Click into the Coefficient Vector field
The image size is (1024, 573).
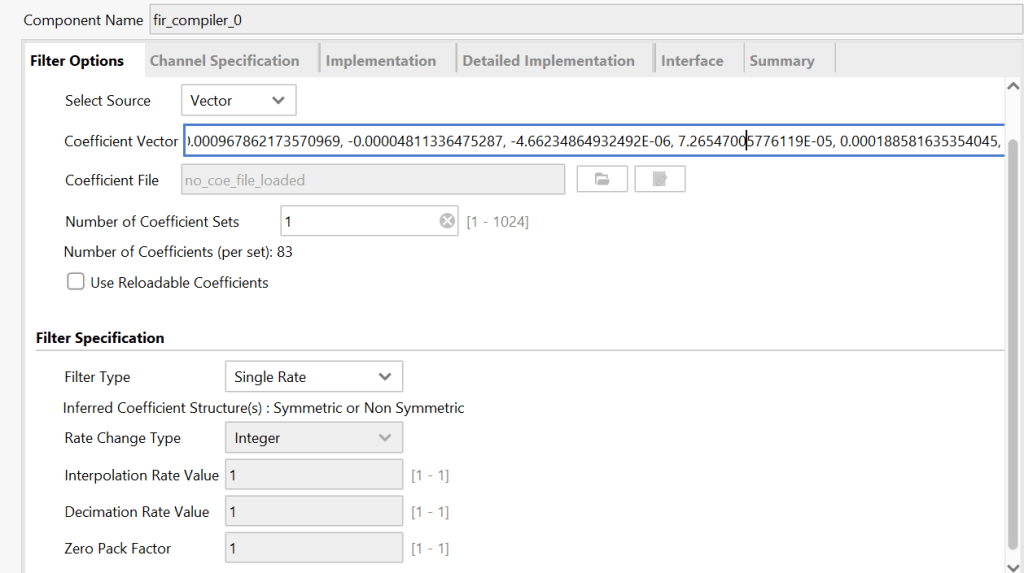[592, 141]
